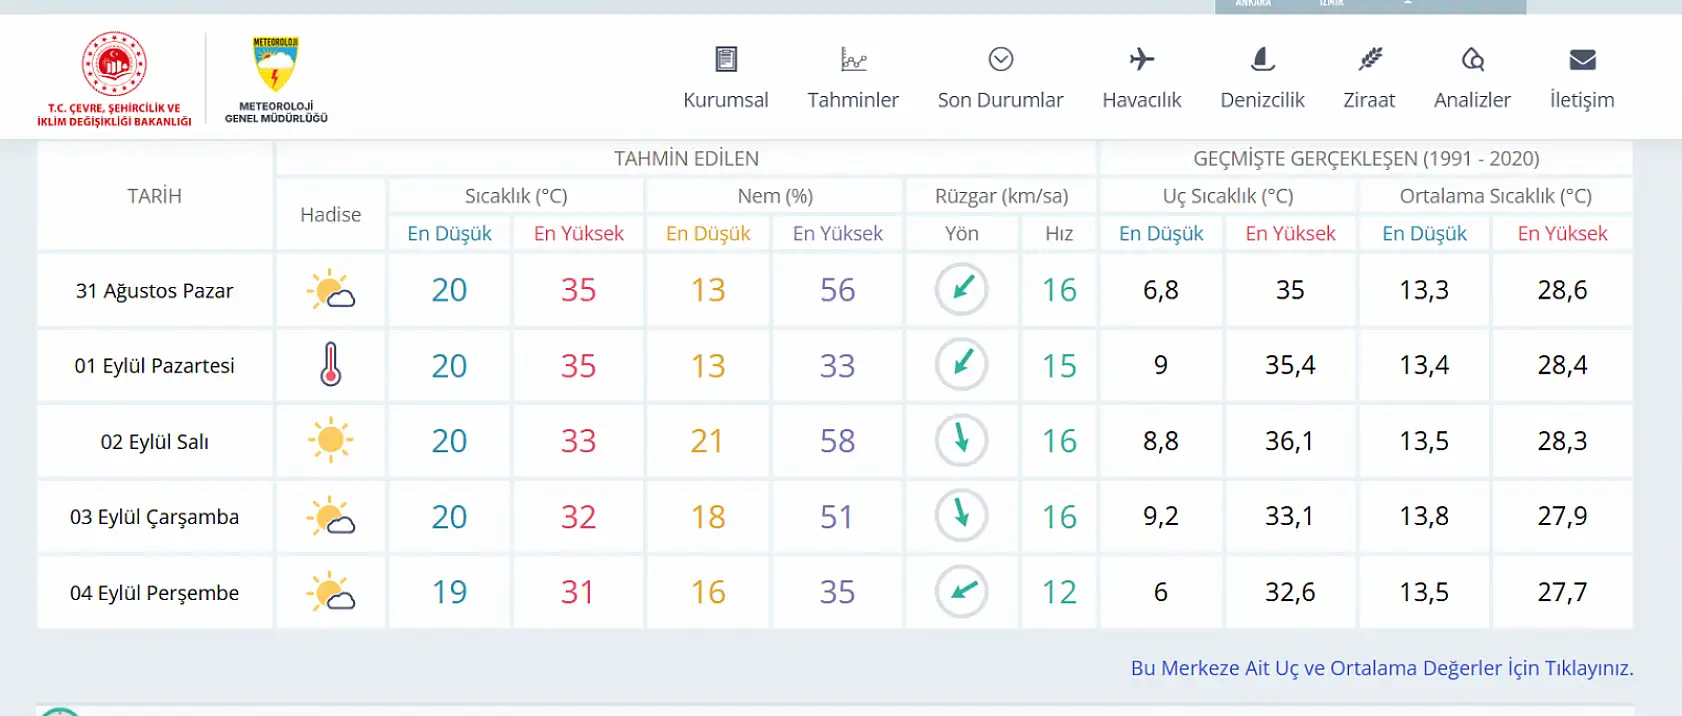Click the 31 Ağustos Pazar date cell

[154, 291]
